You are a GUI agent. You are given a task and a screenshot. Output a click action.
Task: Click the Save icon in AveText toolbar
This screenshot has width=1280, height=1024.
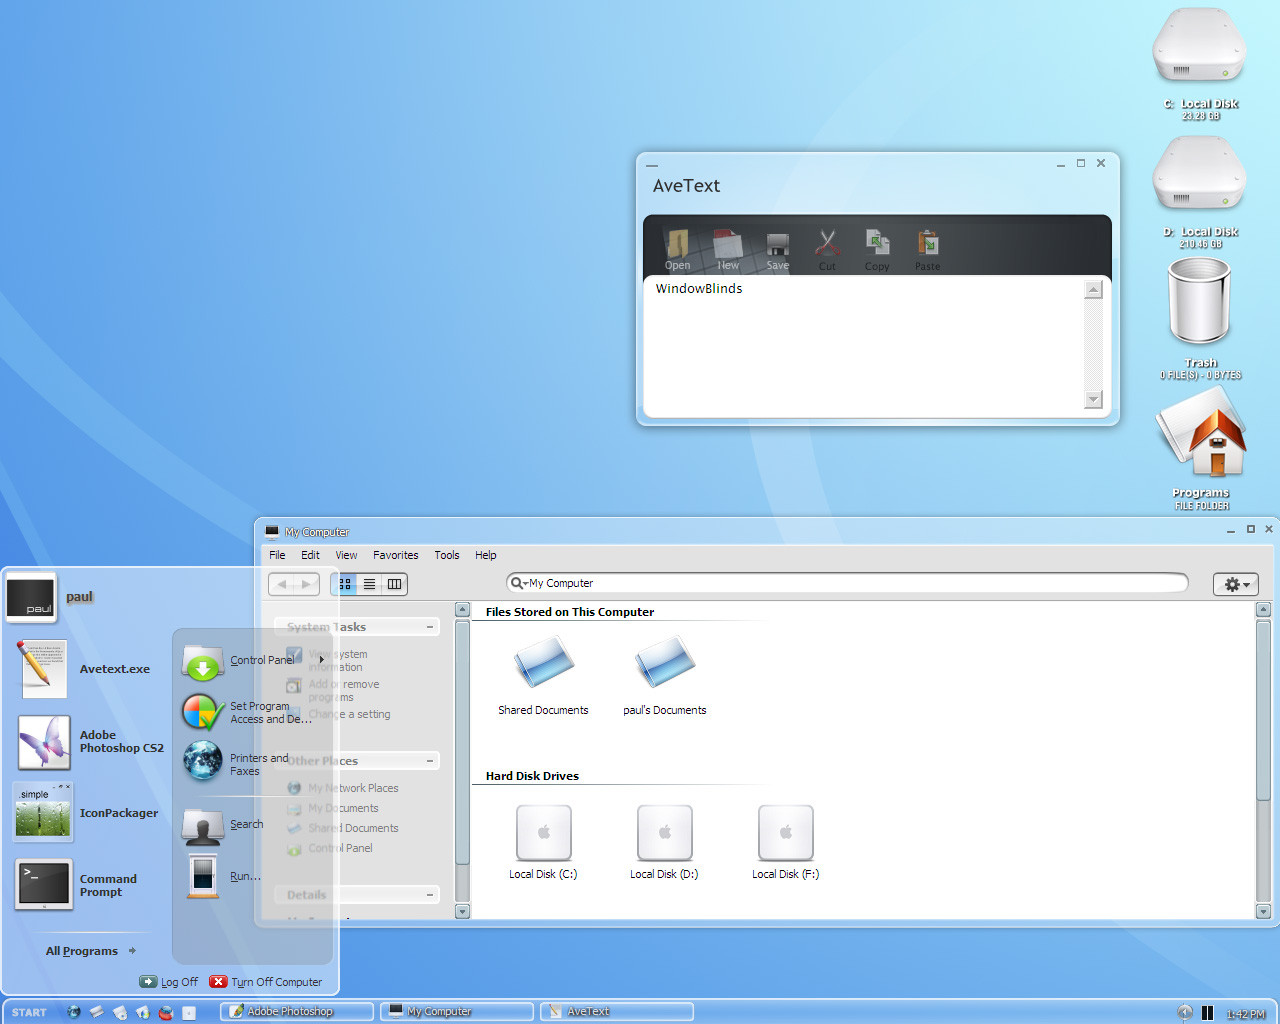(778, 248)
